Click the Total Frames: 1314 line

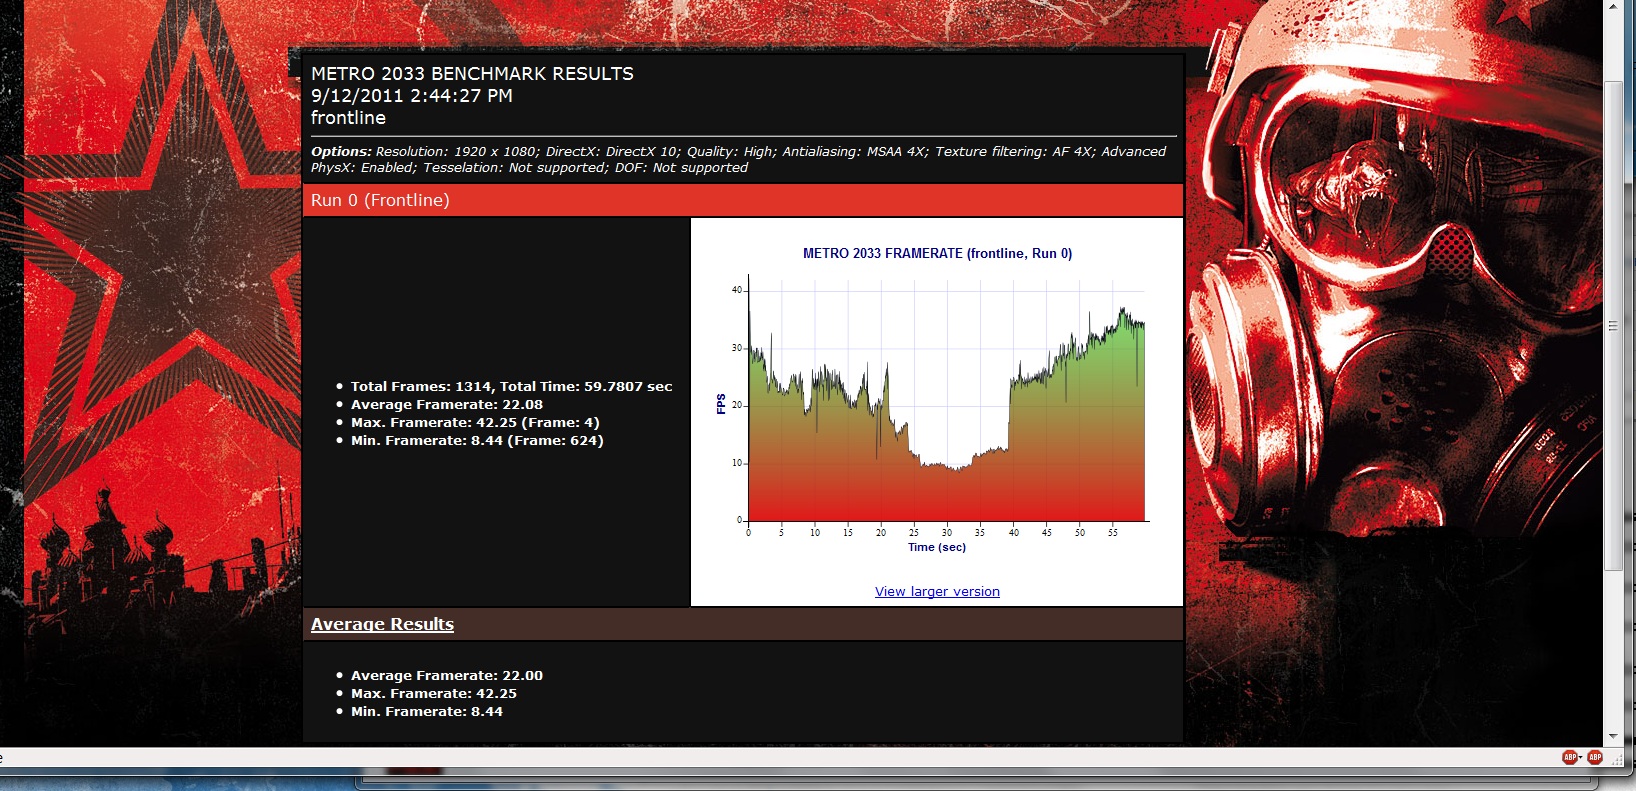pos(511,386)
